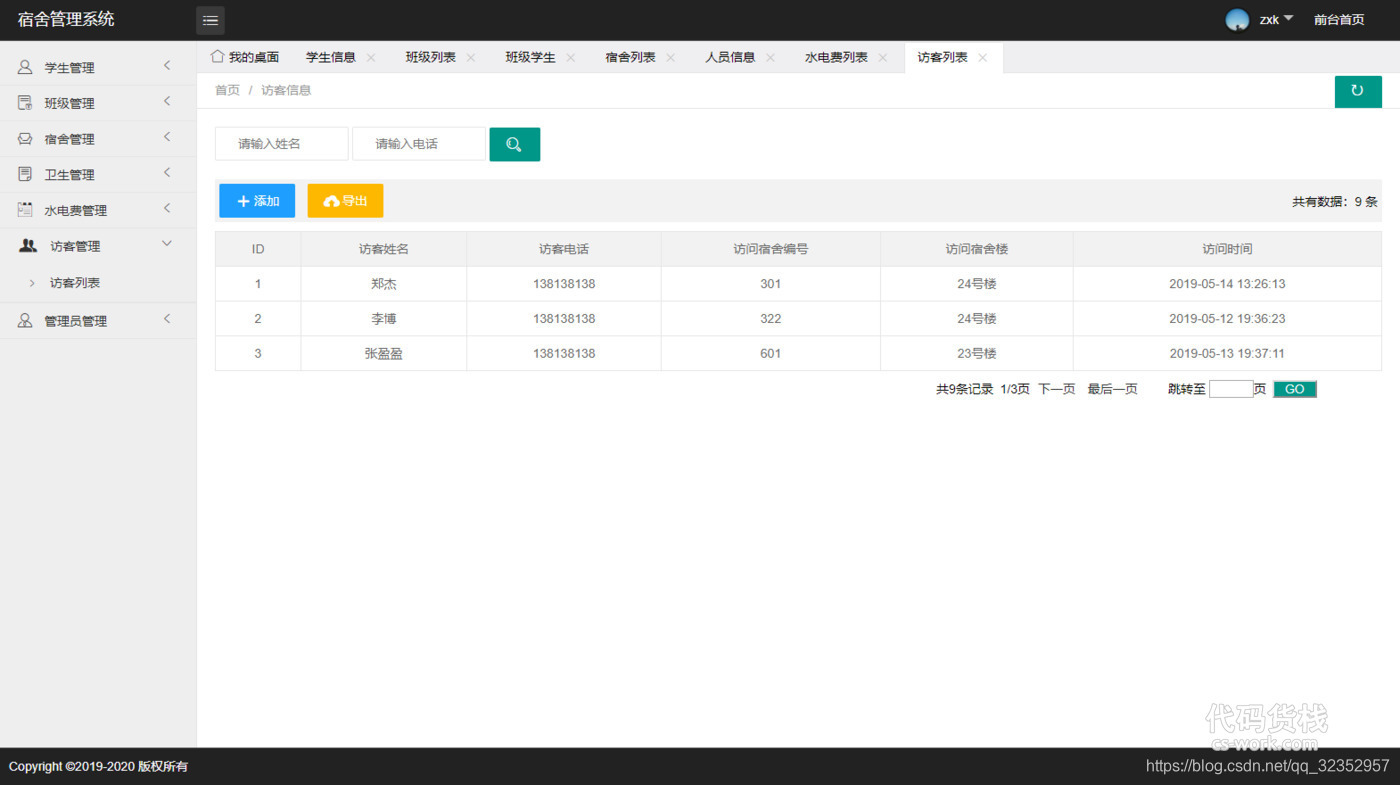Expand the 卫生管理 menu chevron
Image resolution: width=1400 pixels, height=785 pixels.
click(167, 172)
